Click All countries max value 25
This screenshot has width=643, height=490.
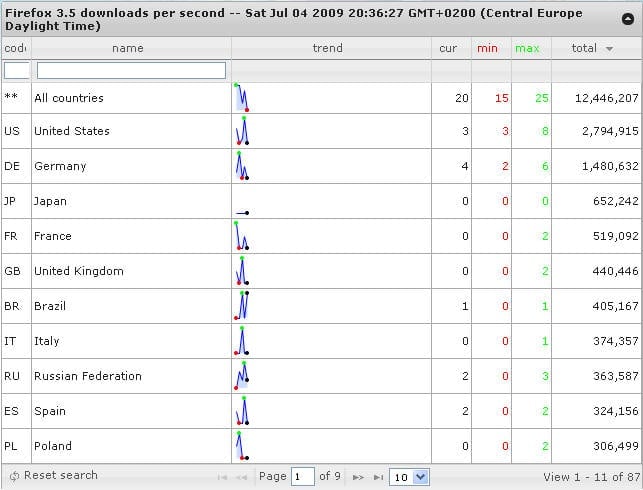tap(542, 98)
